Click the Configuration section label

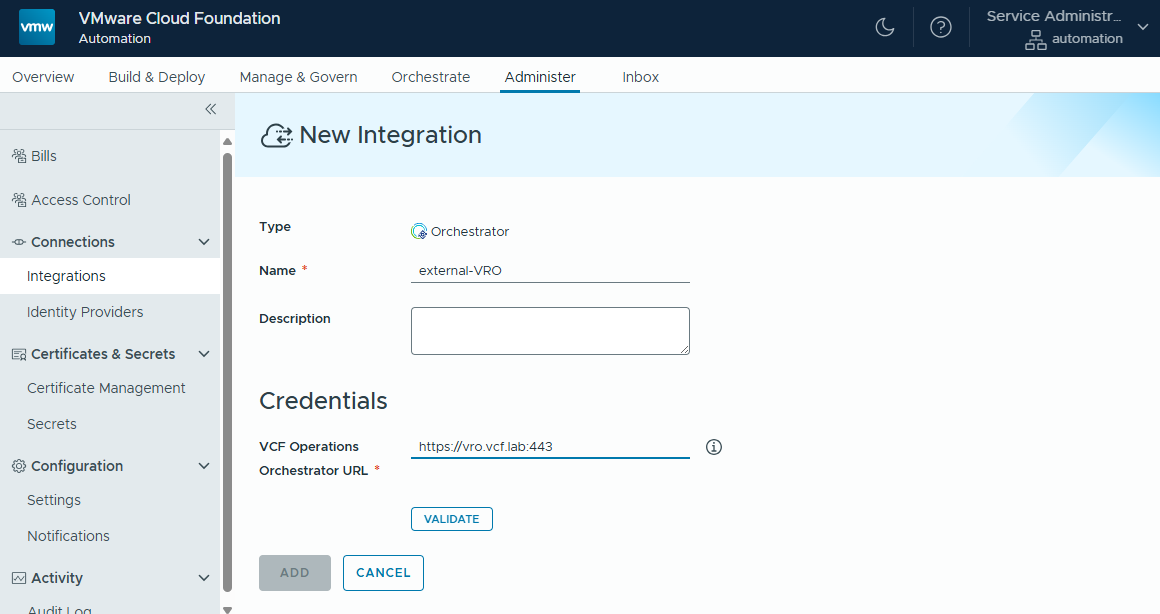pyautogui.click(x=77, y=466)
